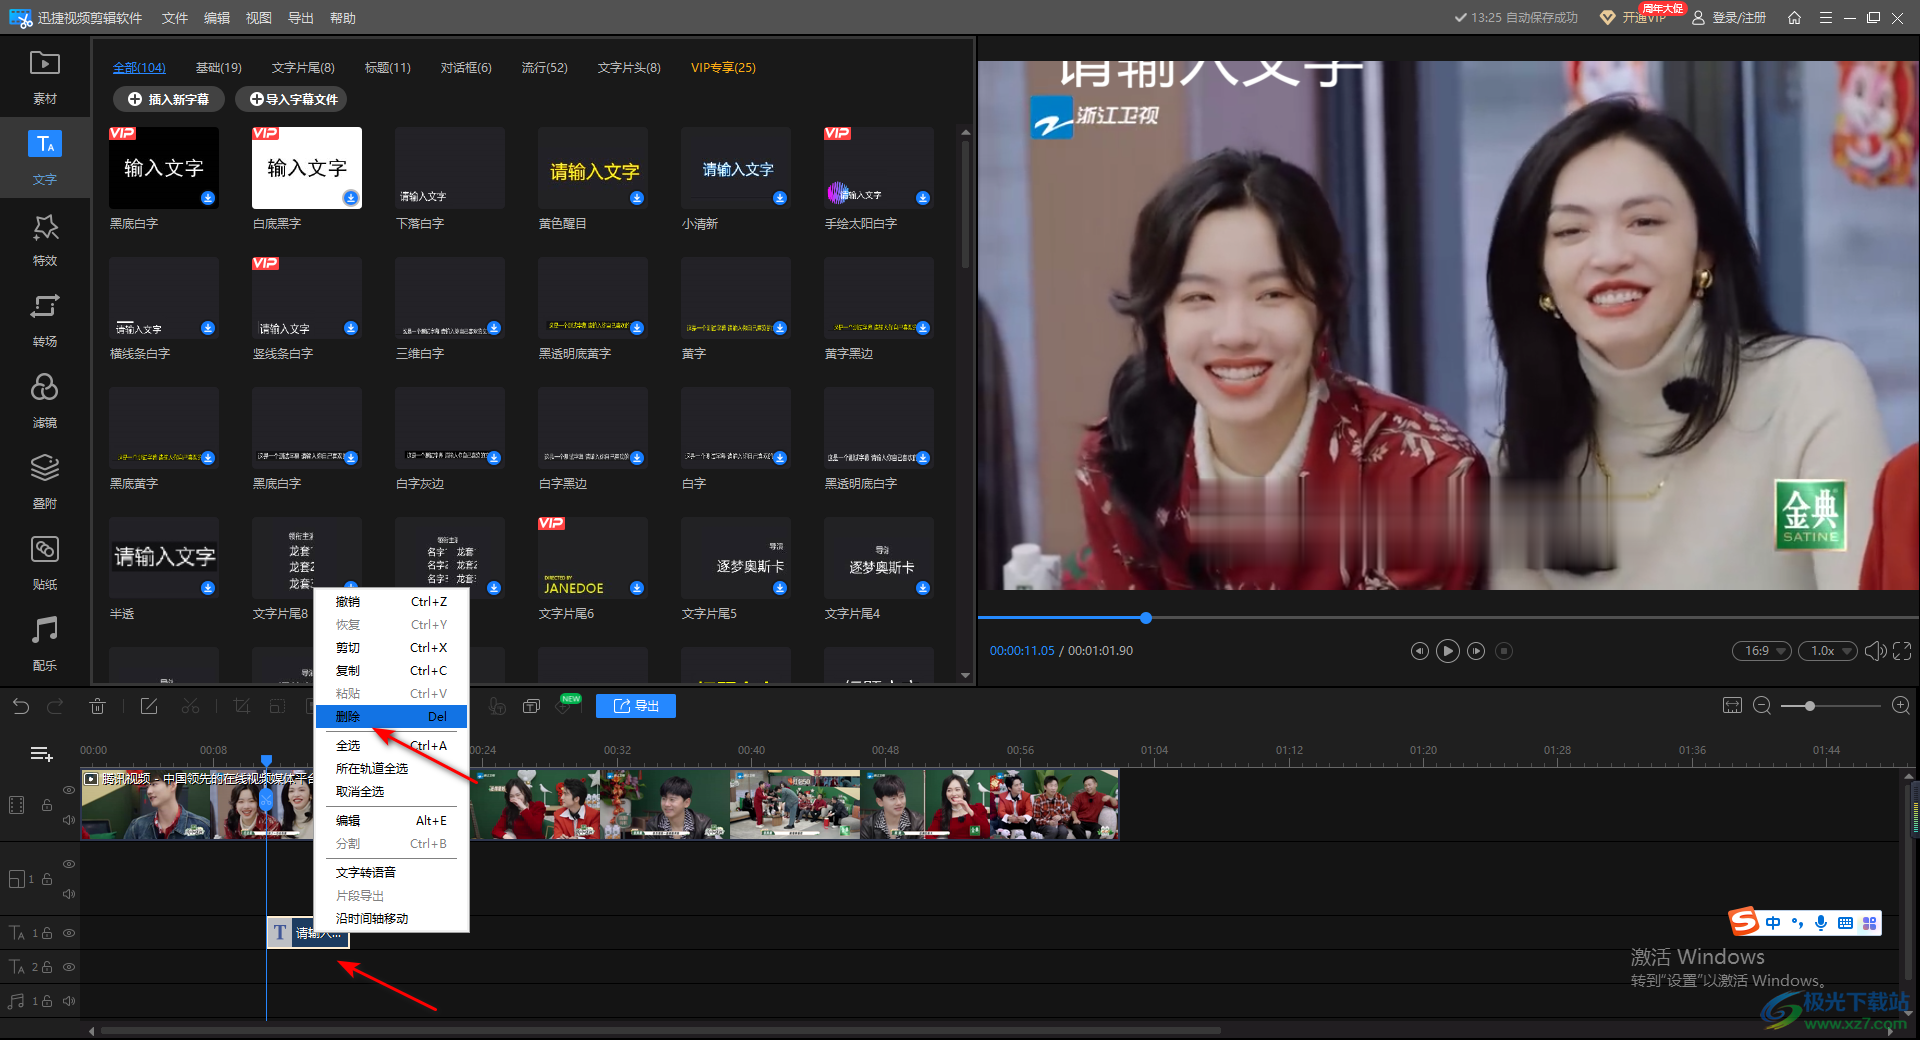Click the preview volume speaker icon
This screenshot has height=1040, width=1920.
point(1875,651)
